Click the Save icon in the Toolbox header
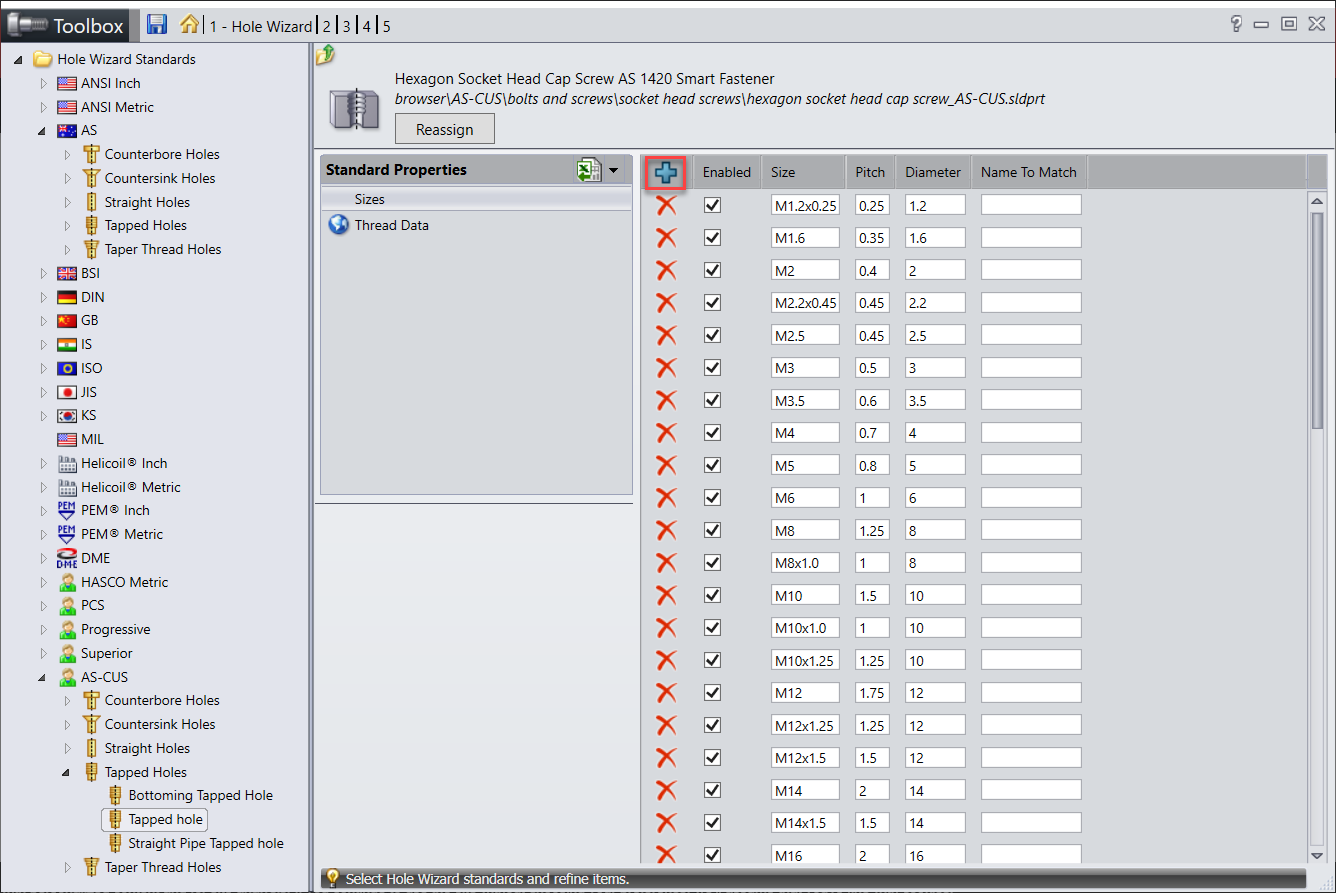The image size is (1336, 893). coord(157,24)
